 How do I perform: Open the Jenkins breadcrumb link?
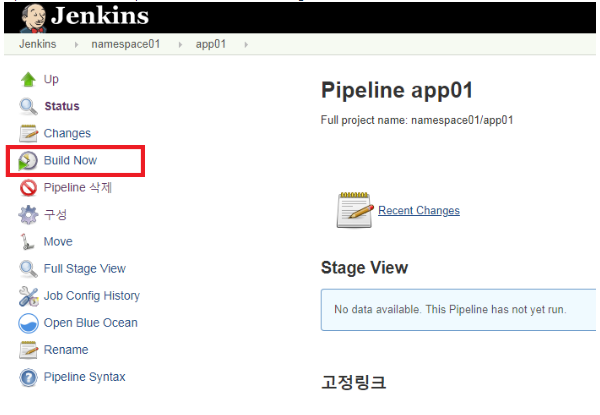pyautogui.click(x=38, y=44)
